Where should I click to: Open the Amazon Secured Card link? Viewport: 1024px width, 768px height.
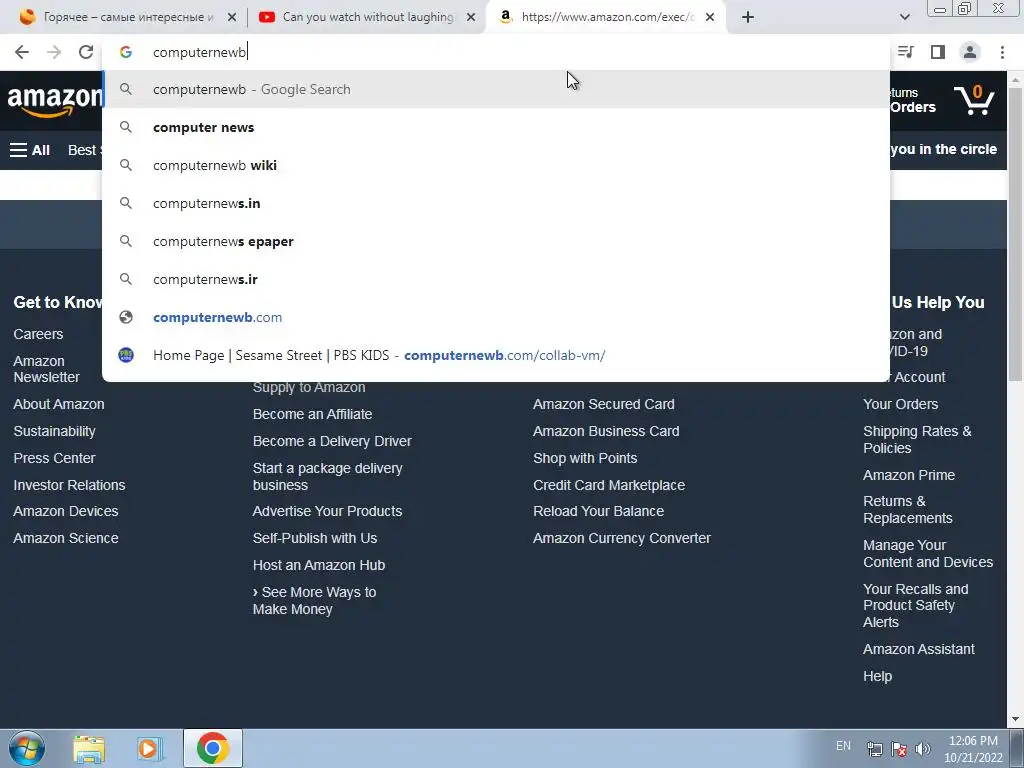(x=603, y=404)
